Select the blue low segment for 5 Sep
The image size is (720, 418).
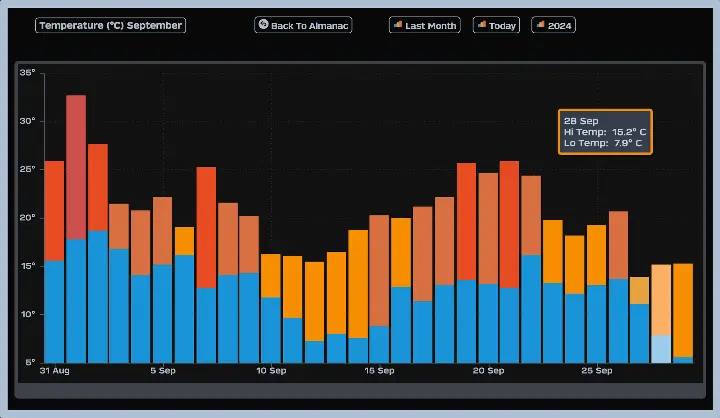pyautogui.click(x=163, y=313)
